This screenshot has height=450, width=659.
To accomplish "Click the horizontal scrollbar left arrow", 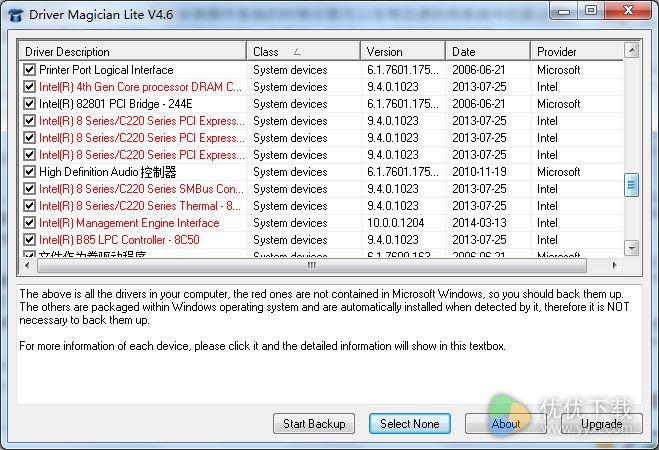I will point(28,266).
